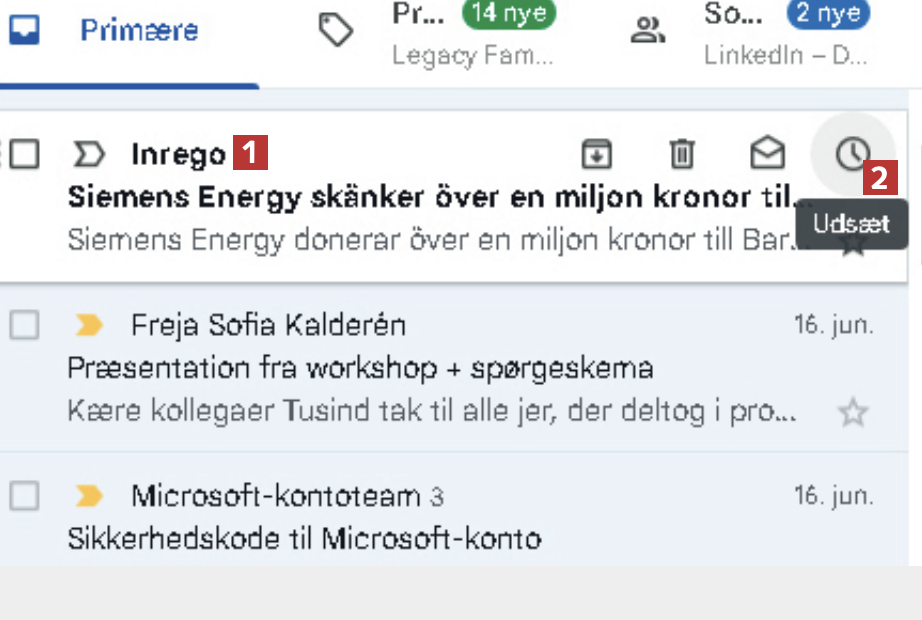Click the Udsæt tooltip label
Image resolution: width=922 pixels, height=620 pixels.
tap(851, 224)
